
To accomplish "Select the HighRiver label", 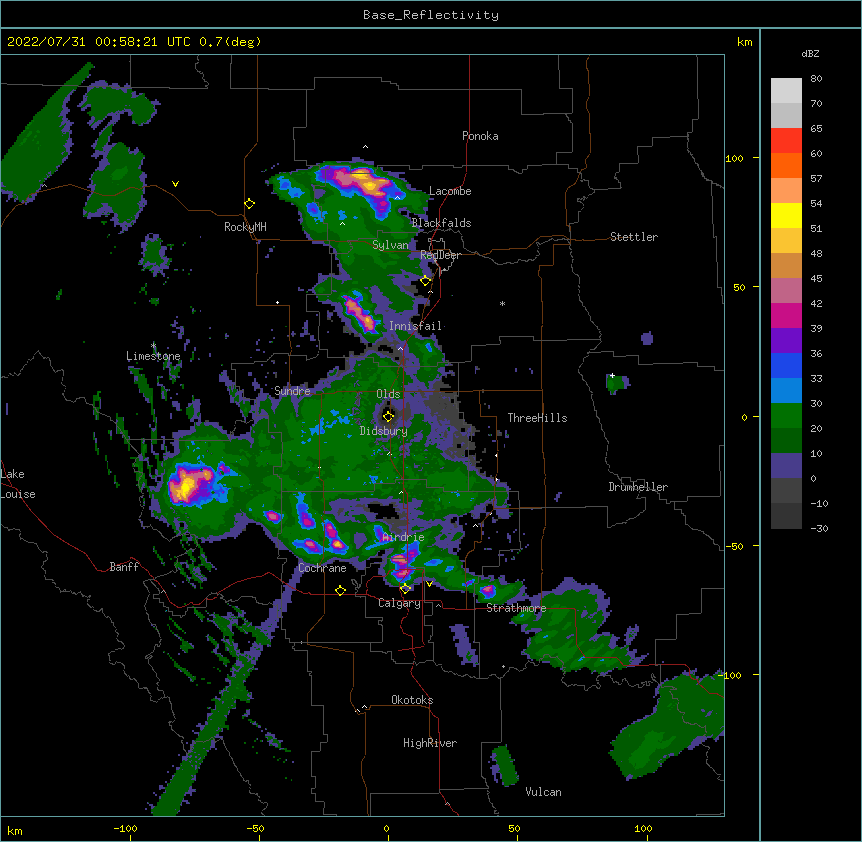I will coord(430,743).
